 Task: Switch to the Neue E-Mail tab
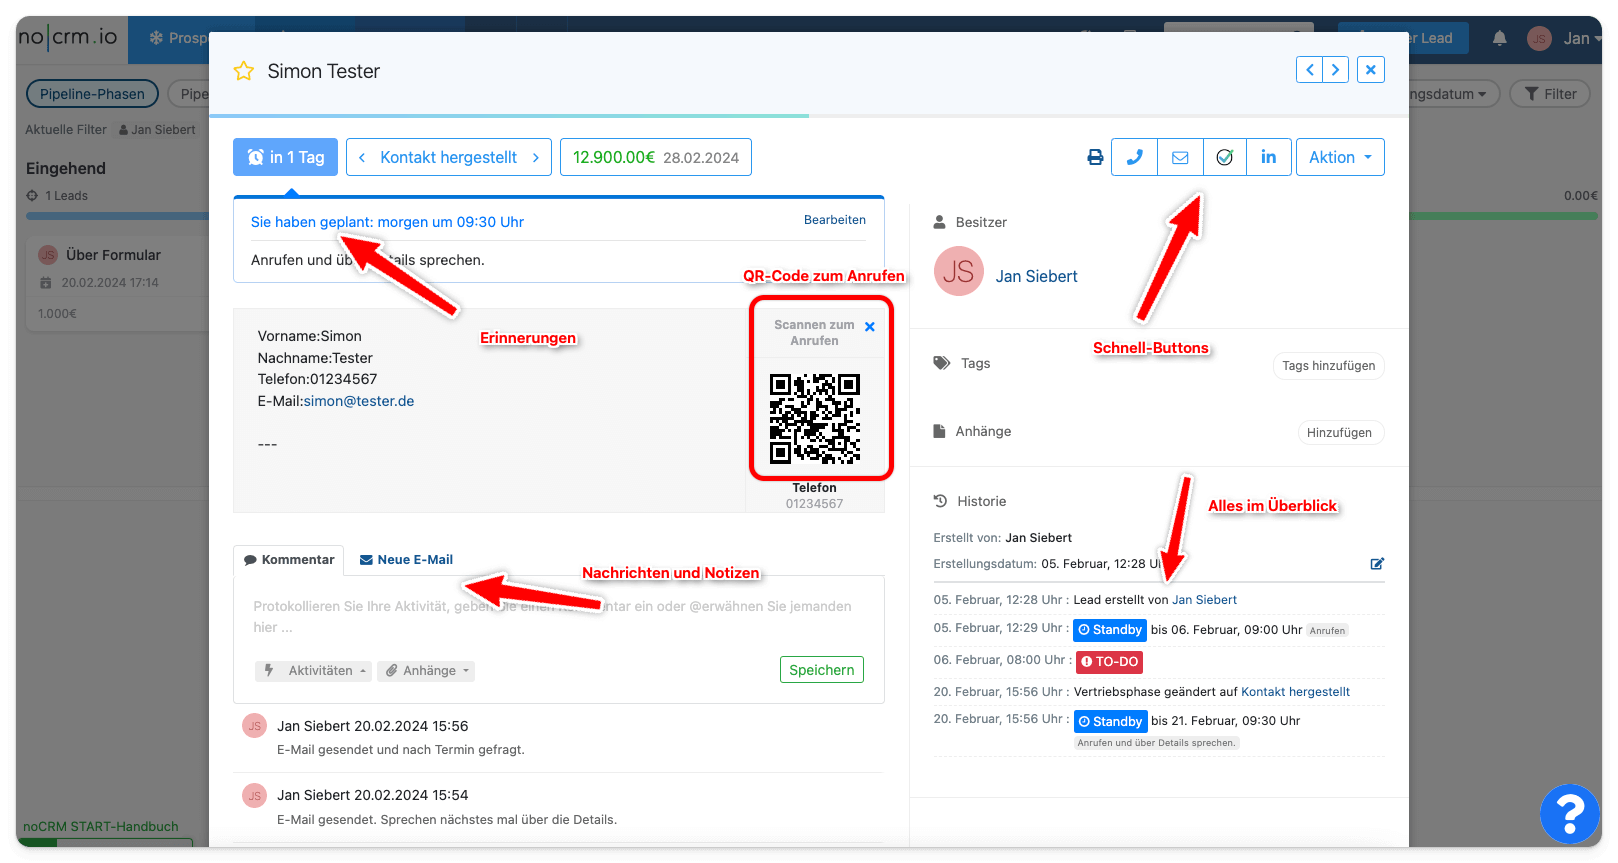pyautogui.click(x=406, y=560)
